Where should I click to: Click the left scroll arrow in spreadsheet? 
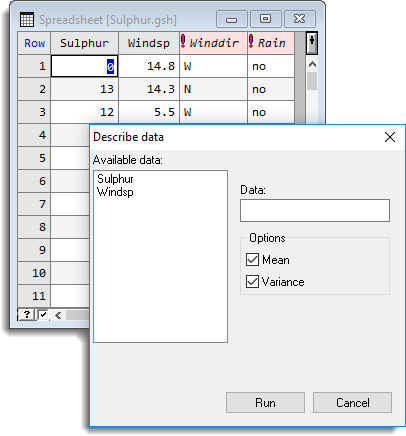pos(58,315)
